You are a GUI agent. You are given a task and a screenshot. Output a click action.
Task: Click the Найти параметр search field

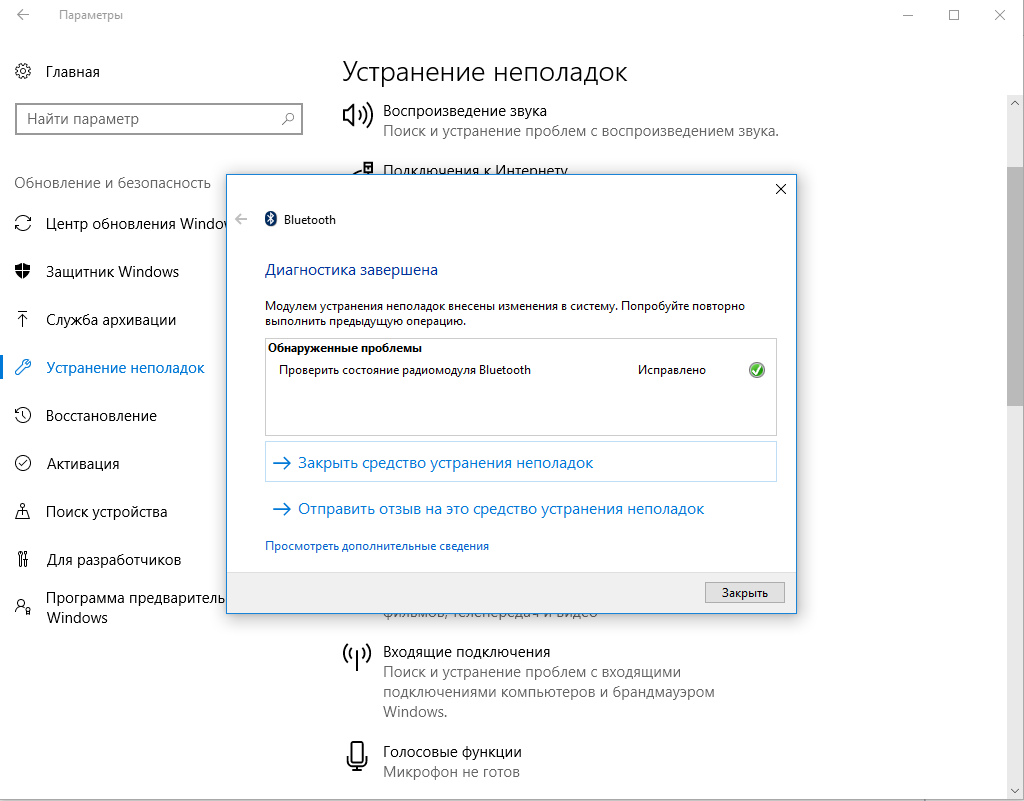(x=159, y=119)
